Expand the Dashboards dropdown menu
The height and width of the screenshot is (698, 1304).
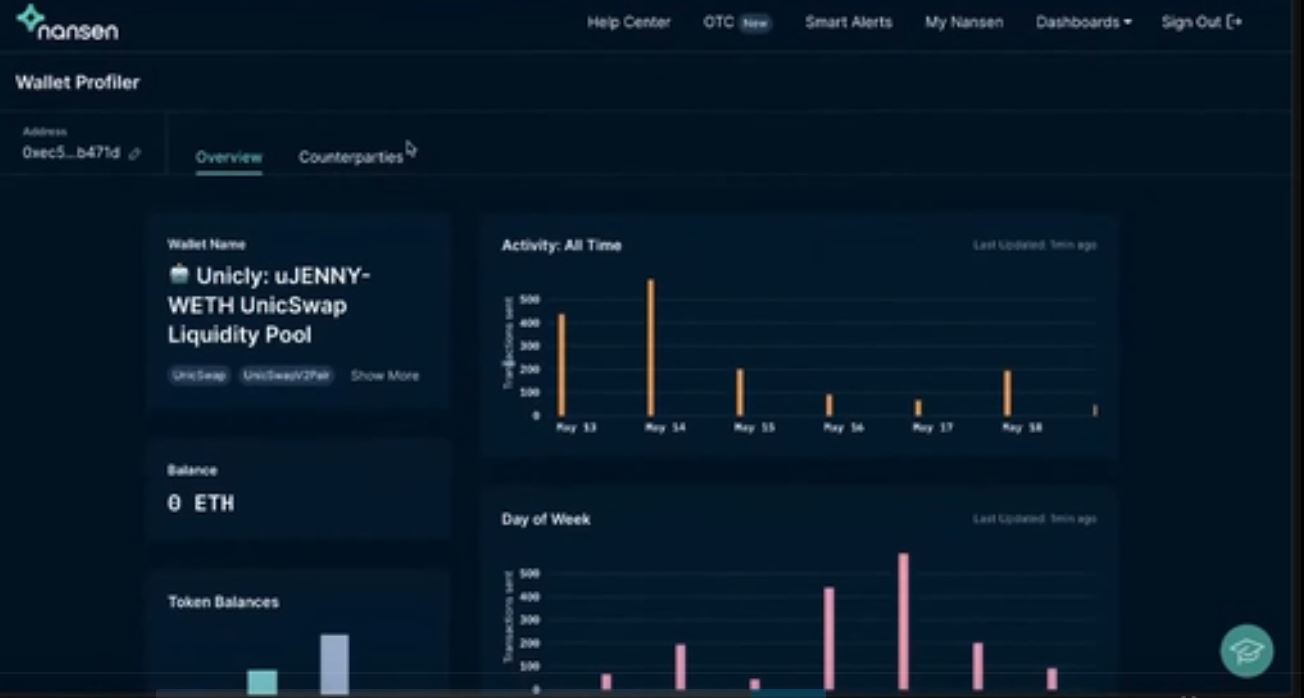pos(1084,22)
